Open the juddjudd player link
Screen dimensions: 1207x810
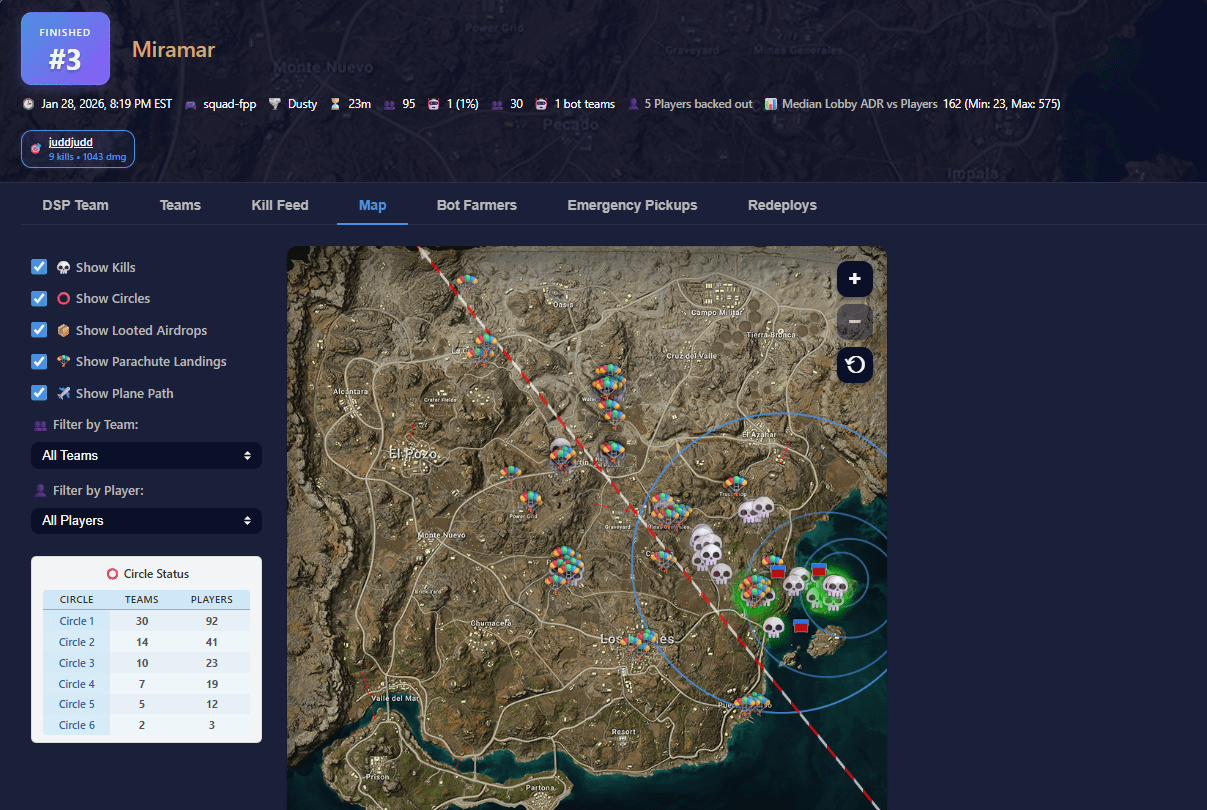(x=71, y=142)
